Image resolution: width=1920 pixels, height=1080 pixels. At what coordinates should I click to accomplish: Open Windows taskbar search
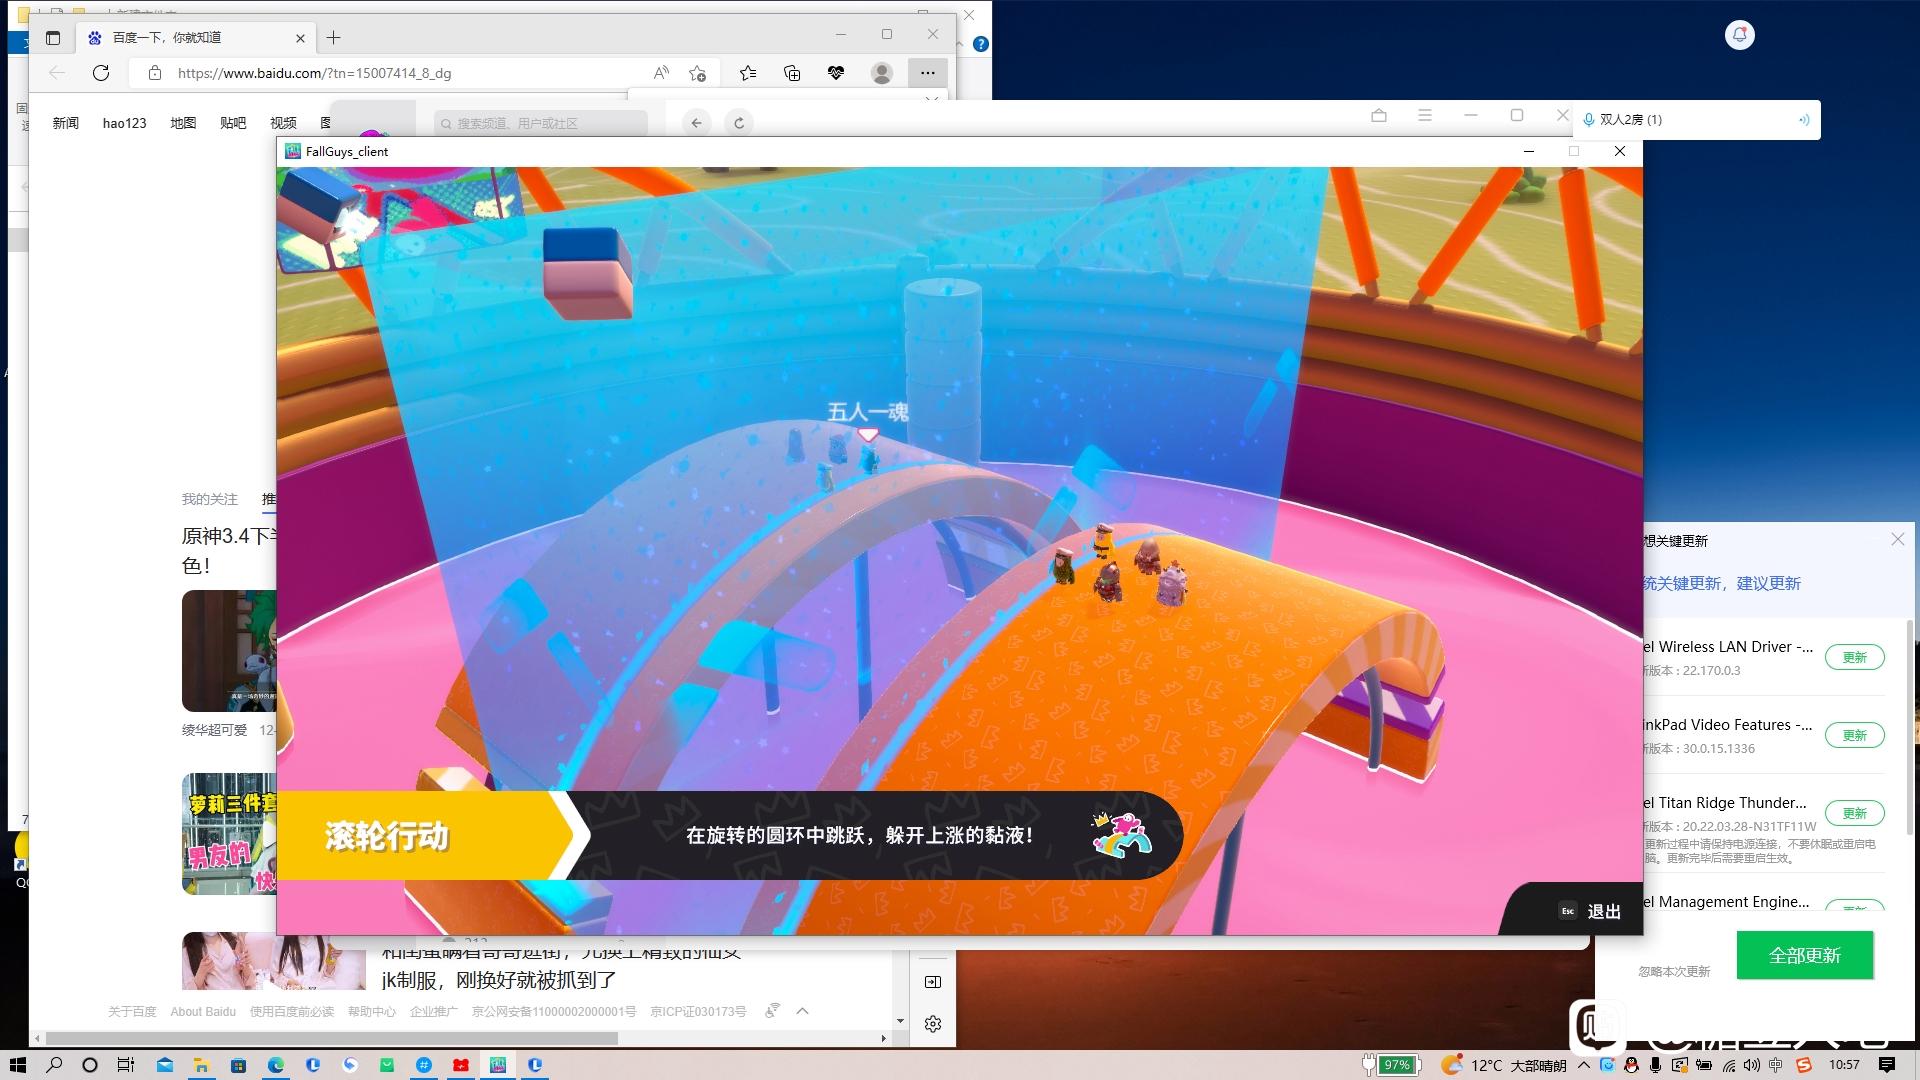[54, 1065]
